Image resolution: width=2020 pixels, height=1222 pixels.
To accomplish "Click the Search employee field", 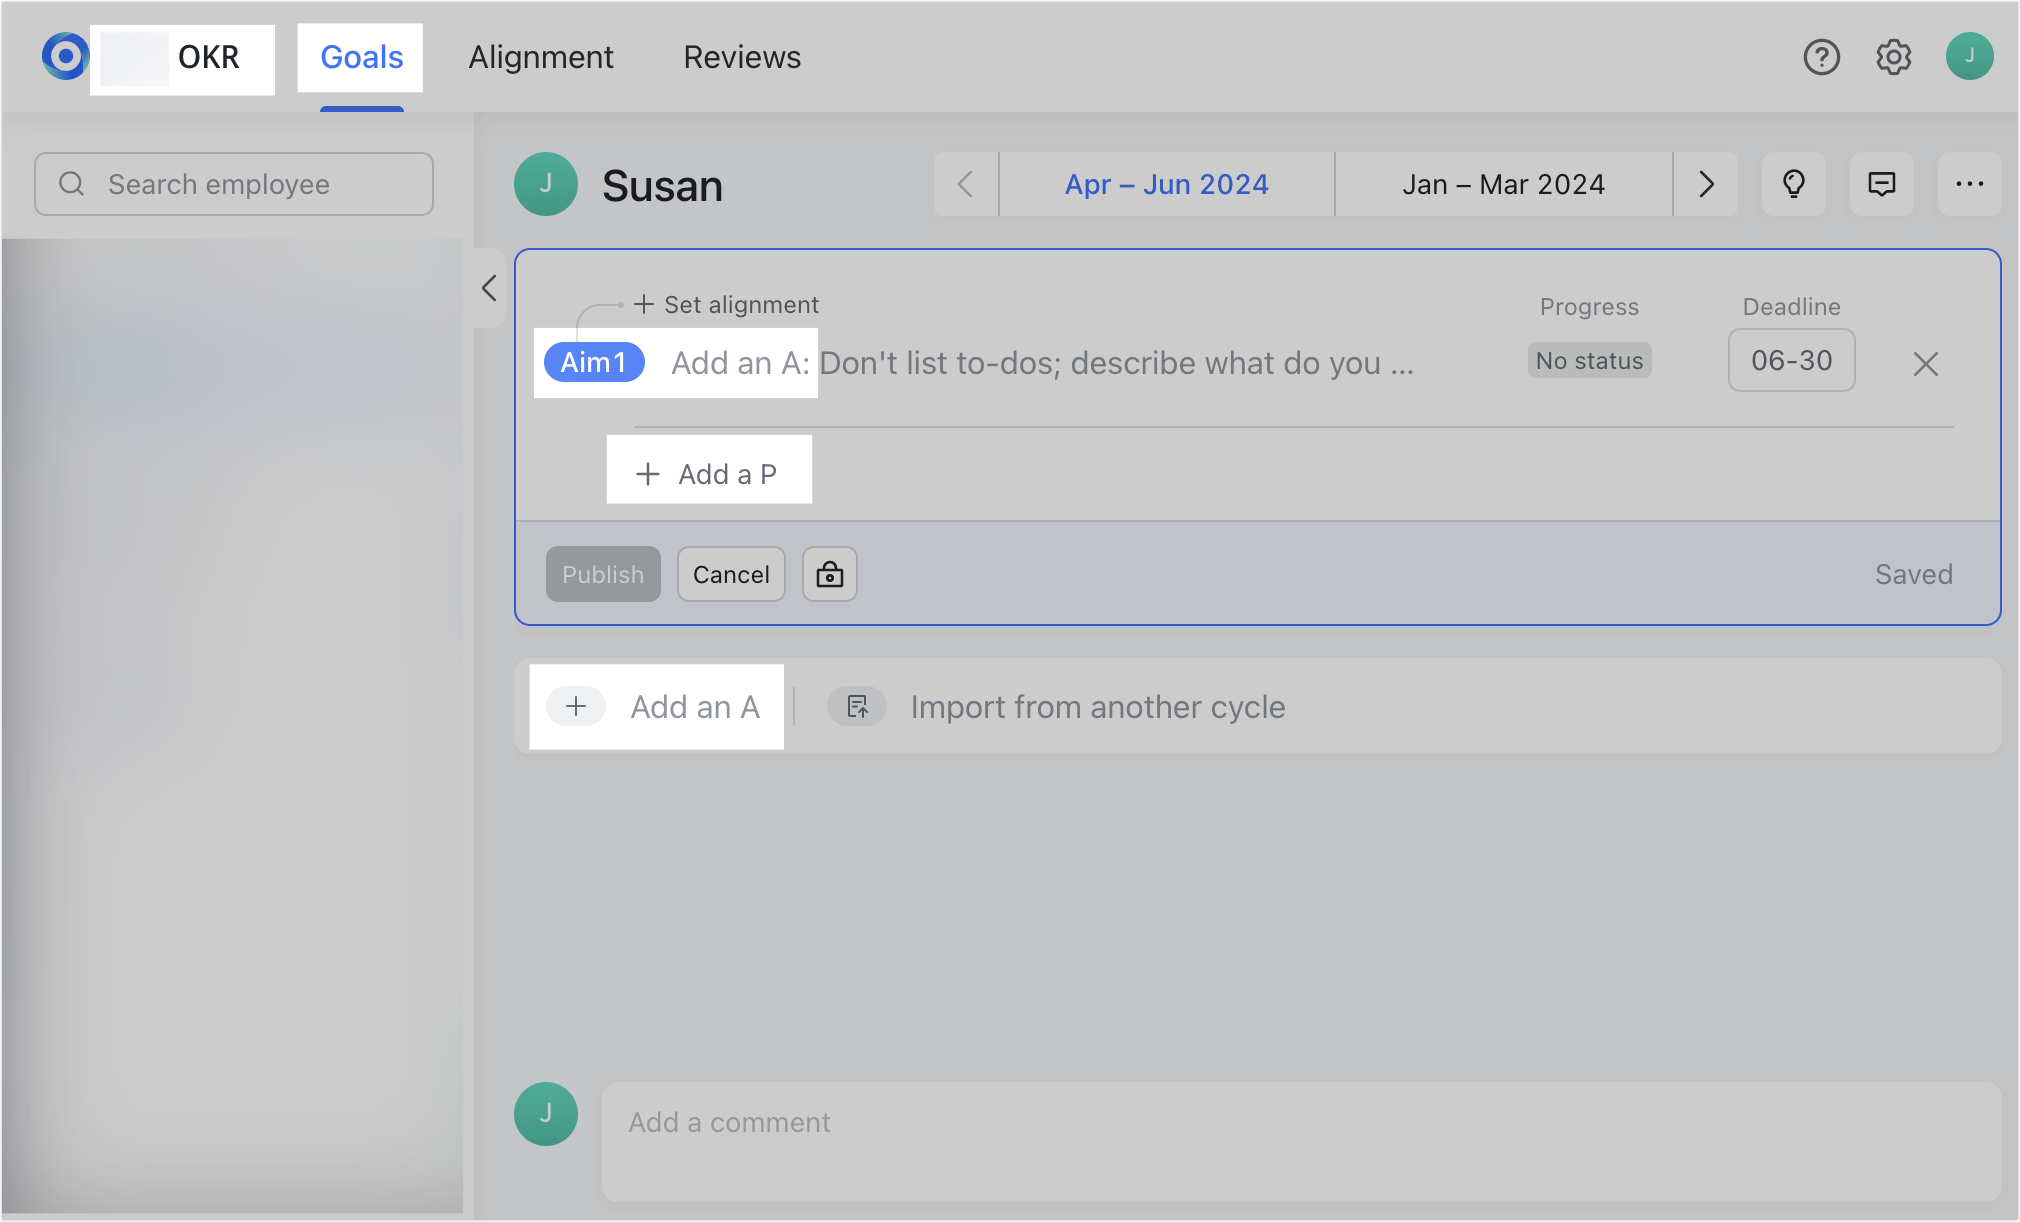I will coord(234,184).
